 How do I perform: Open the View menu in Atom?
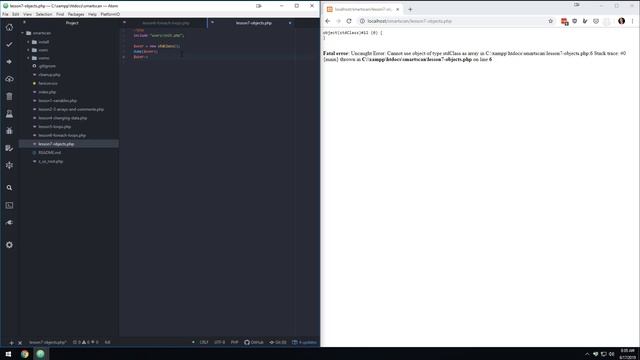(x=27, y=14)
